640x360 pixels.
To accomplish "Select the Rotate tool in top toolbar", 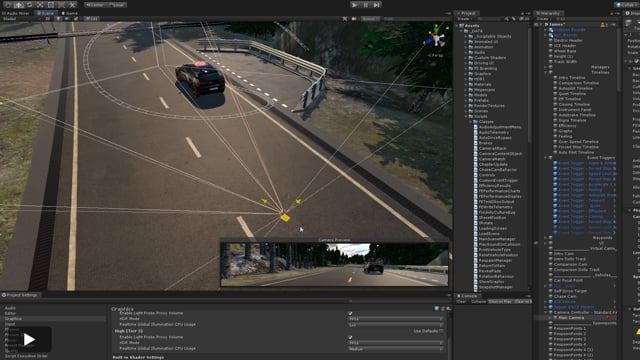I will click(x=29, y=5).
